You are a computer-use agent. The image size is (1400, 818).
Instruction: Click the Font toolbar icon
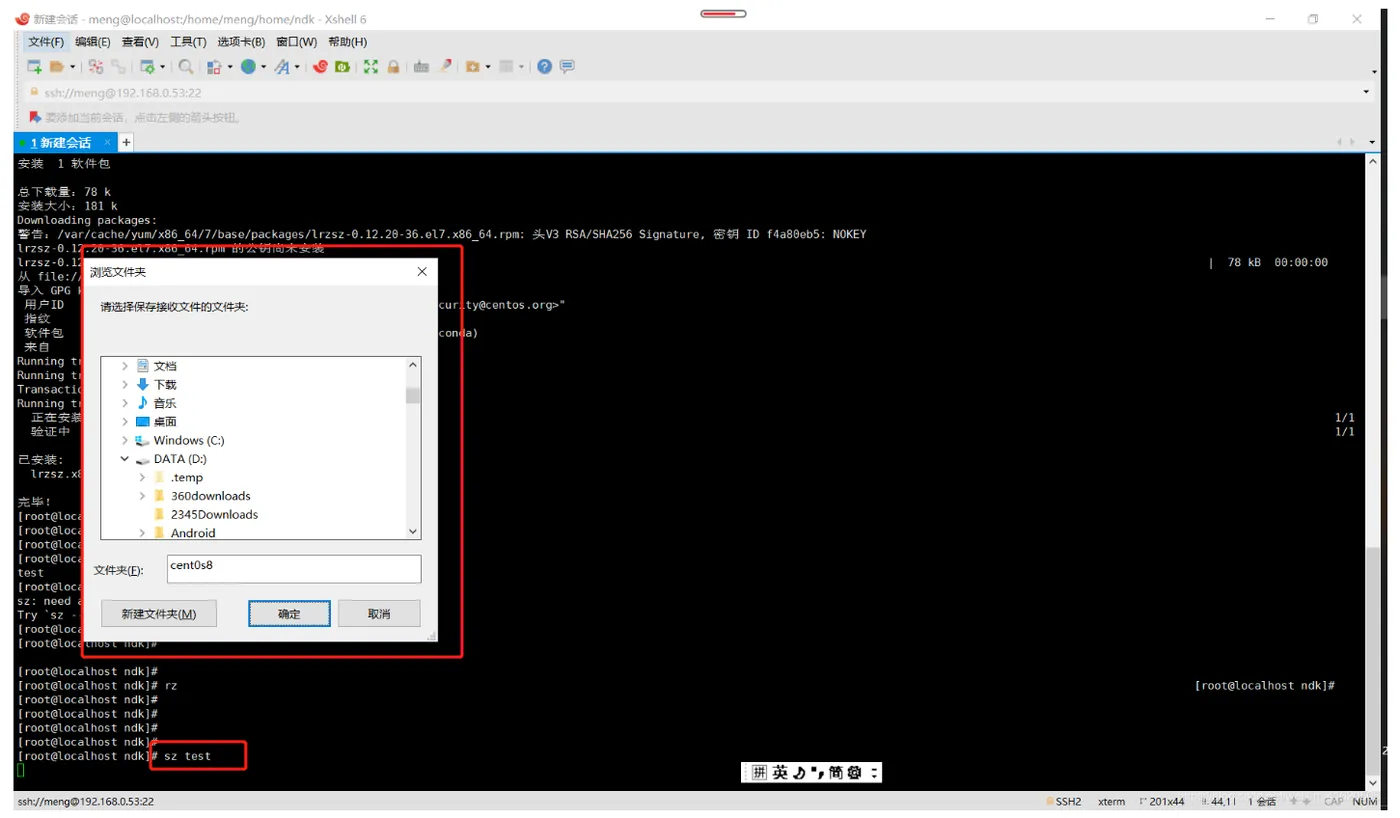(x=282, y=67)
